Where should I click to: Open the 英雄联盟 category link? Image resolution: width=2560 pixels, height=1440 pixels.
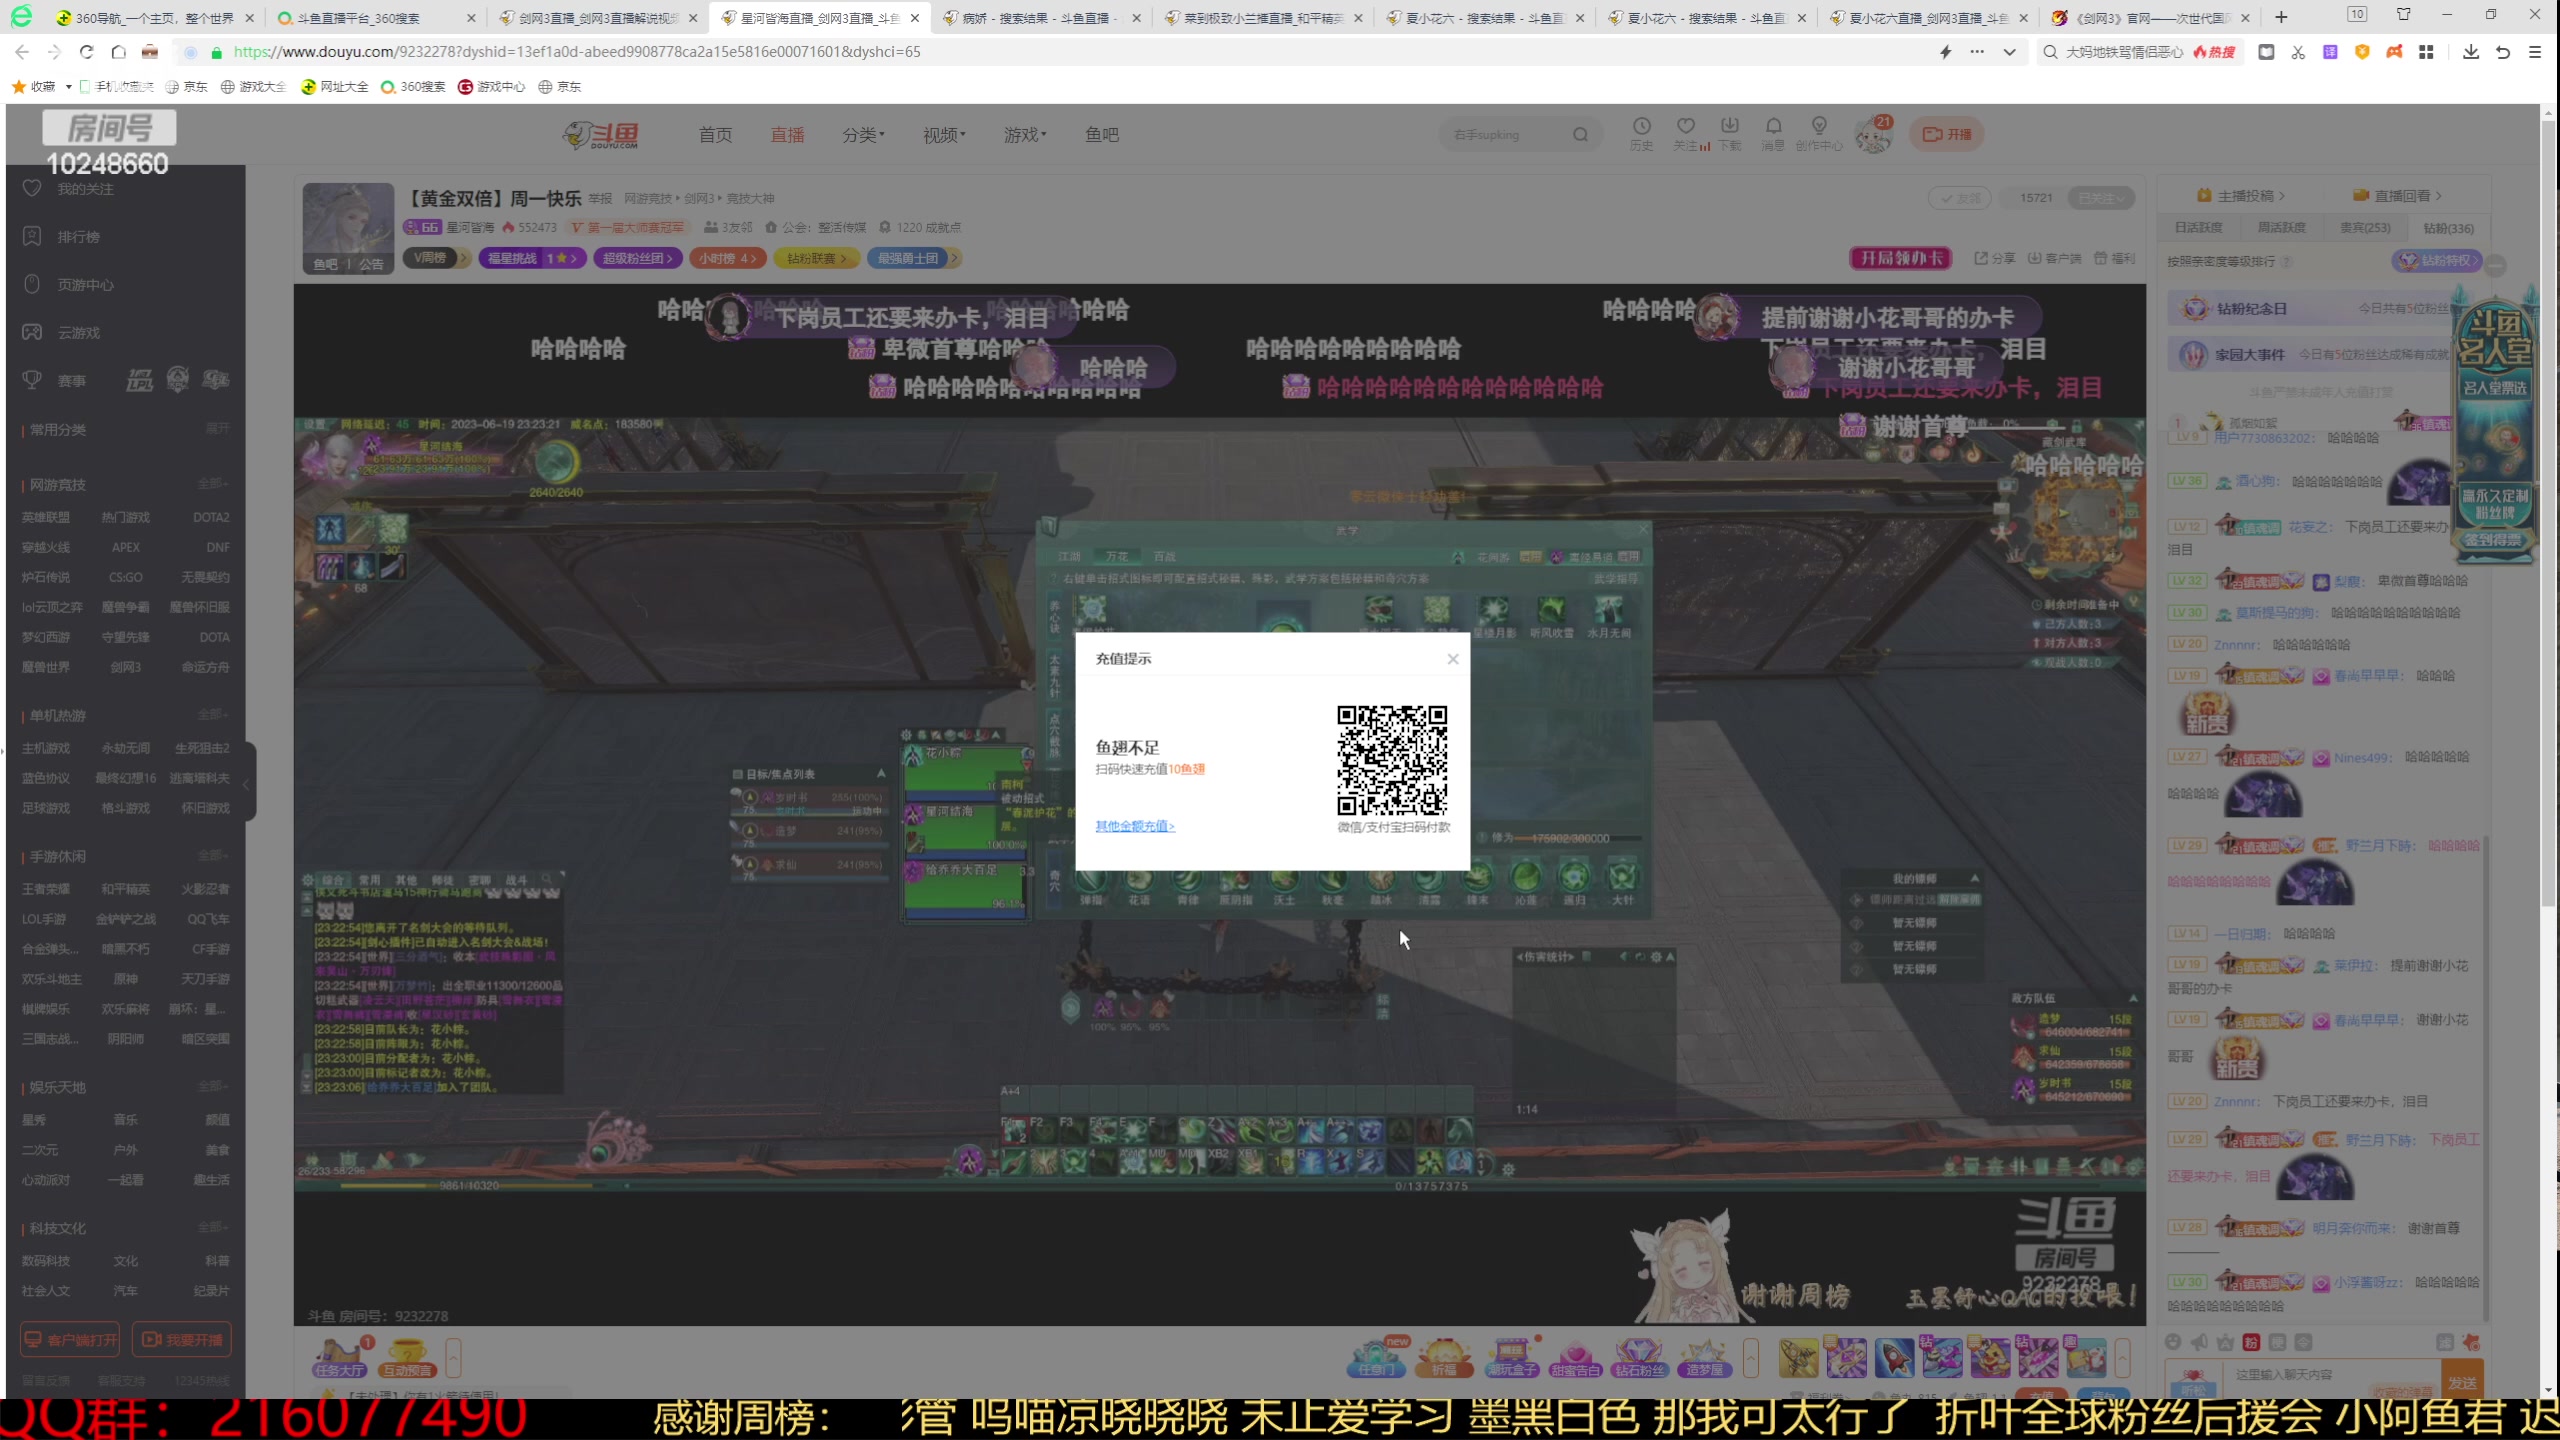[46, 518]
